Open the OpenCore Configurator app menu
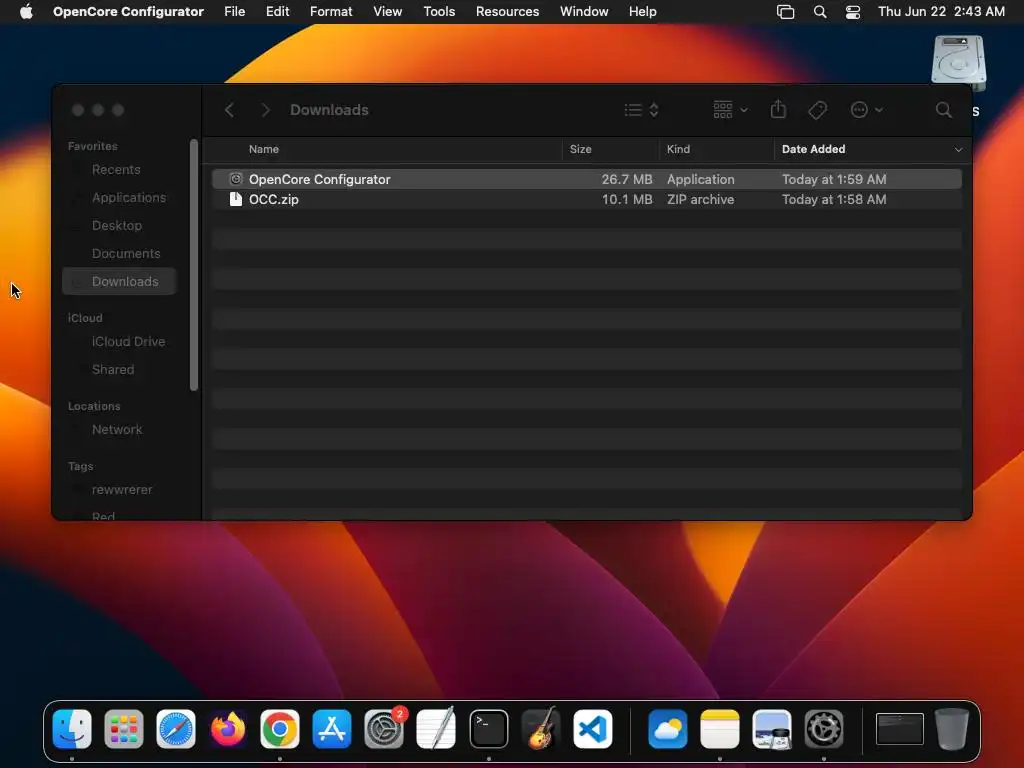The height and width of the screenshot is (768, 1024). pos(128,12)
